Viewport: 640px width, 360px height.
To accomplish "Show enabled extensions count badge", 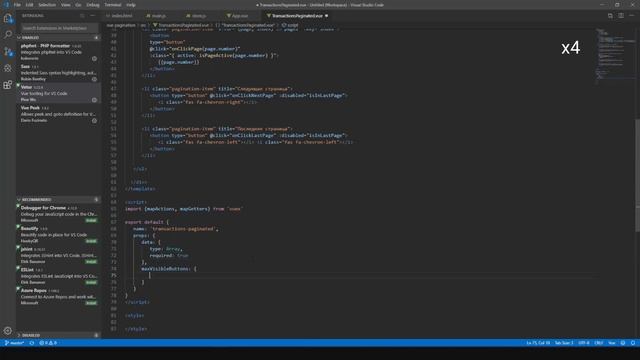I will click(x=96, y=38).
